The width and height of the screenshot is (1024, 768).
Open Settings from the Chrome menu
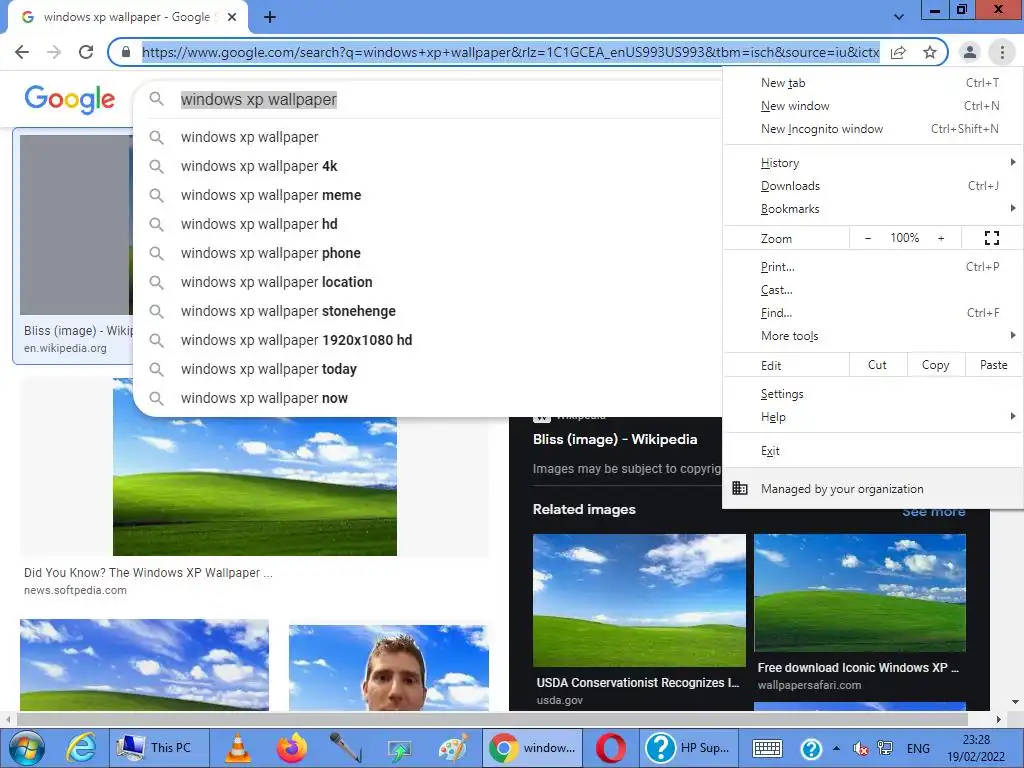tap(872, 394)
